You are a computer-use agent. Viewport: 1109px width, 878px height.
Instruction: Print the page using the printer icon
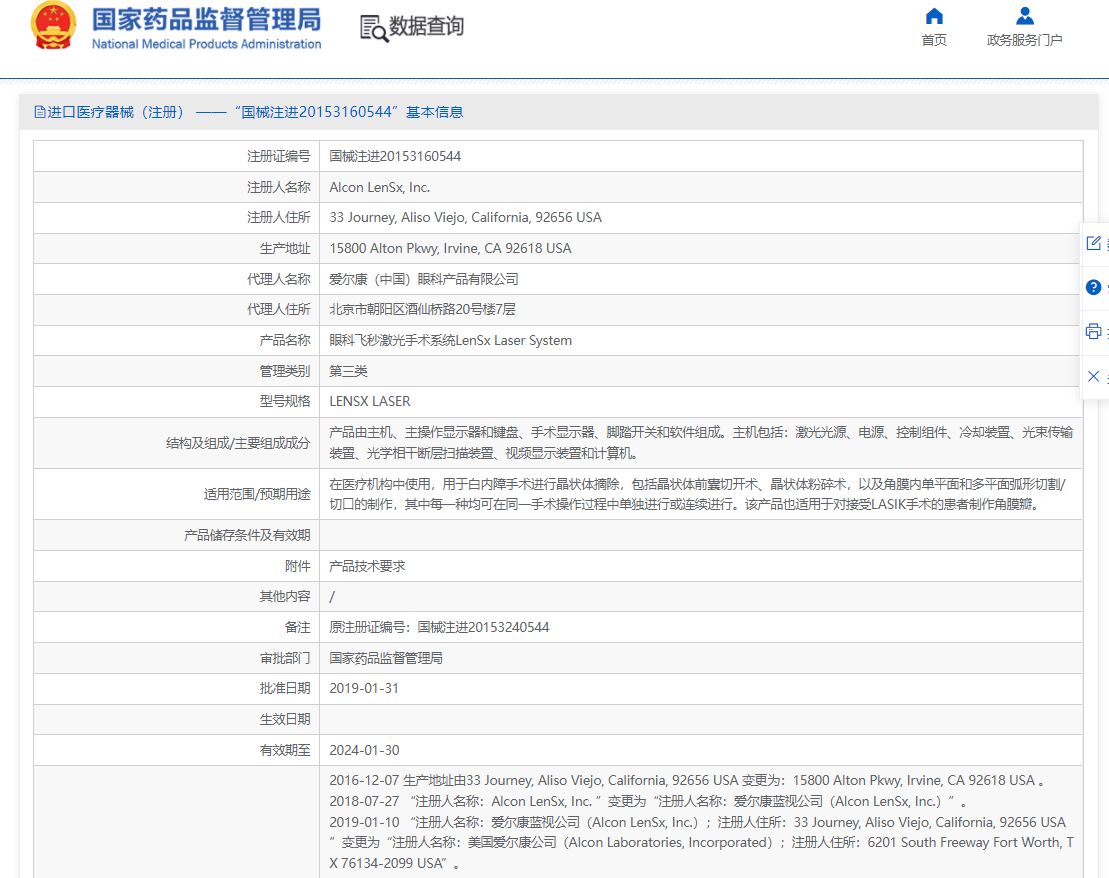click(1093, 331)
